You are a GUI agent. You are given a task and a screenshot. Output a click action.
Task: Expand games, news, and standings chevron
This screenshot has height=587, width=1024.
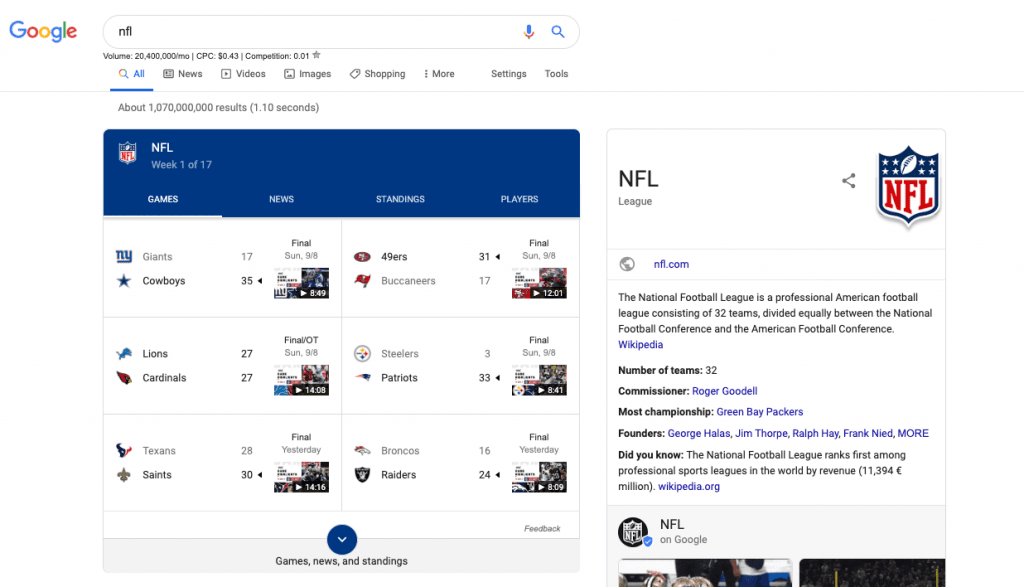[342, 539]
